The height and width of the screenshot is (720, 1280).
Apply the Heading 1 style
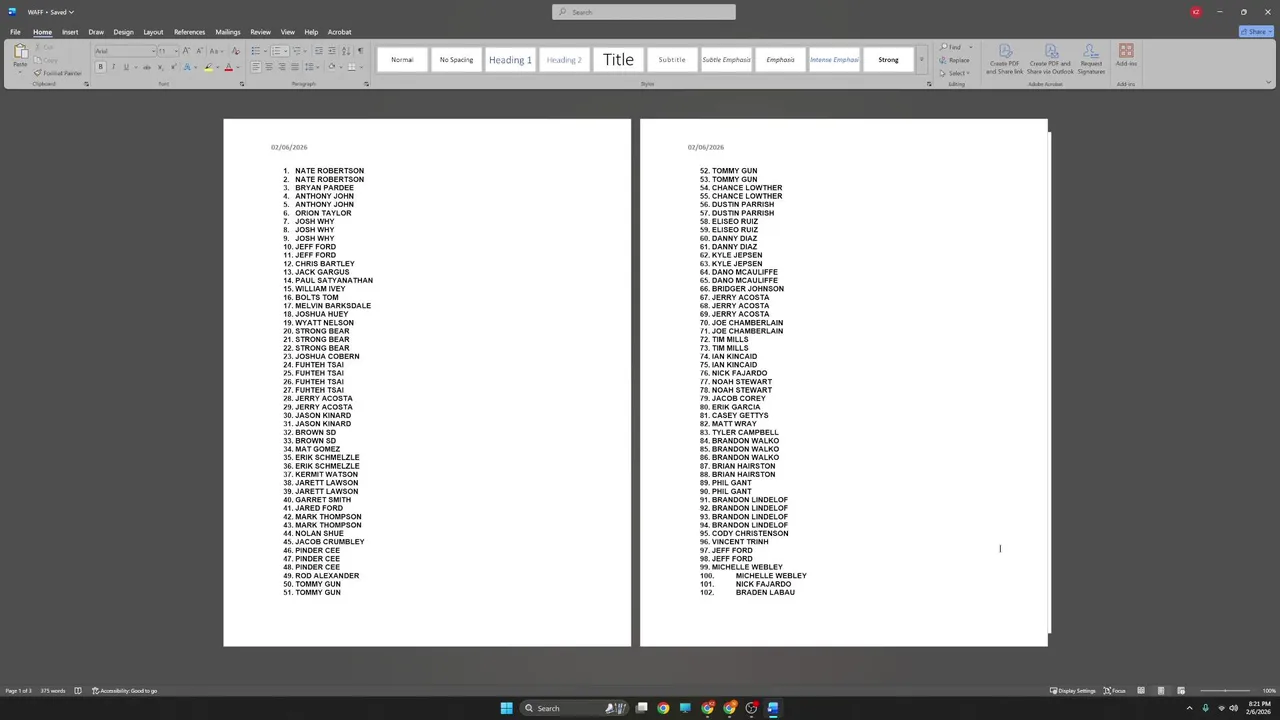coord(510,60)
